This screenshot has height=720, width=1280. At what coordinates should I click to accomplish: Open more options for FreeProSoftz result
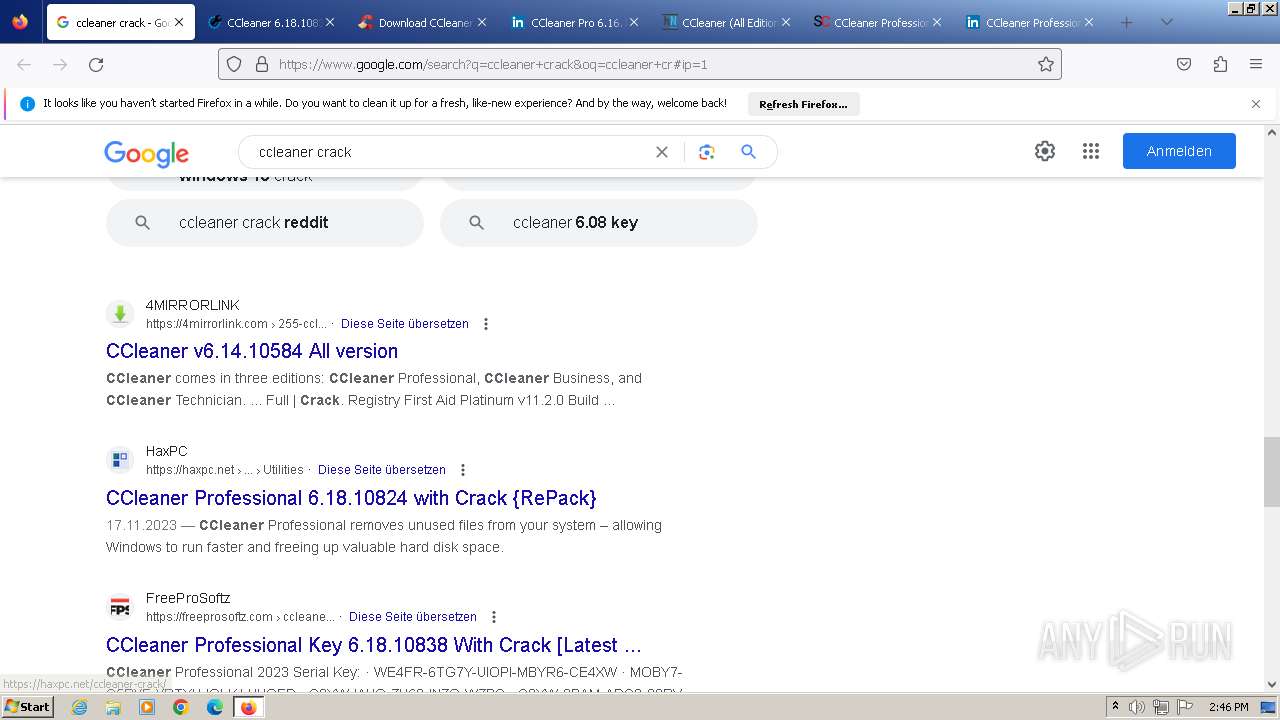pyautogui.click(x=494, y=617)
